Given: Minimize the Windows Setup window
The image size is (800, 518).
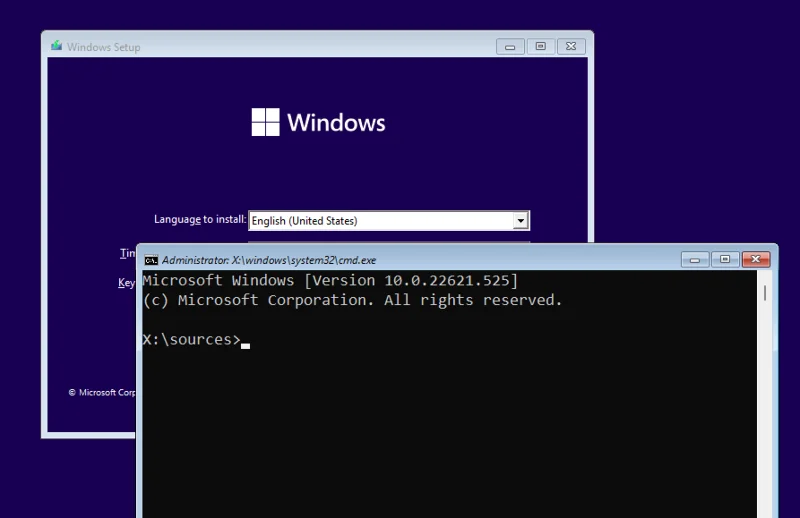Looking at the screenshot, I should click(510, 46).
